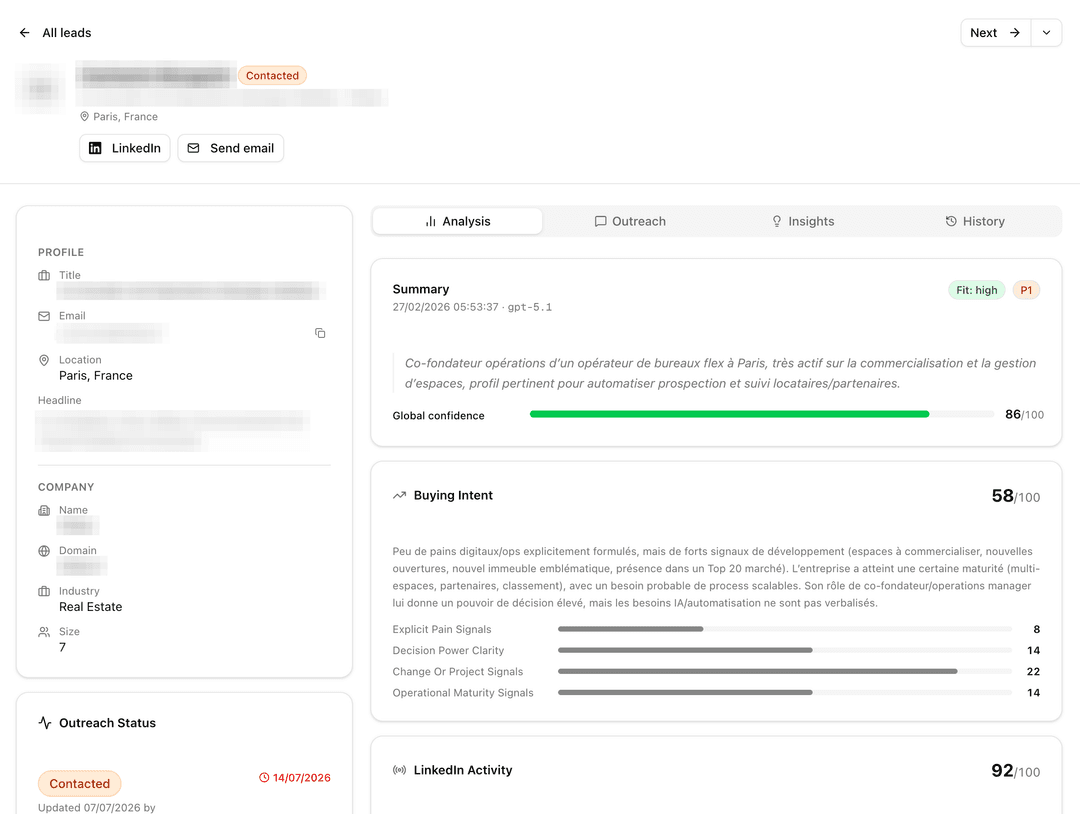Screen dimensions: 1080x814
Task: Click the Global confidence progress bar
Action: (x=762, y=415)
